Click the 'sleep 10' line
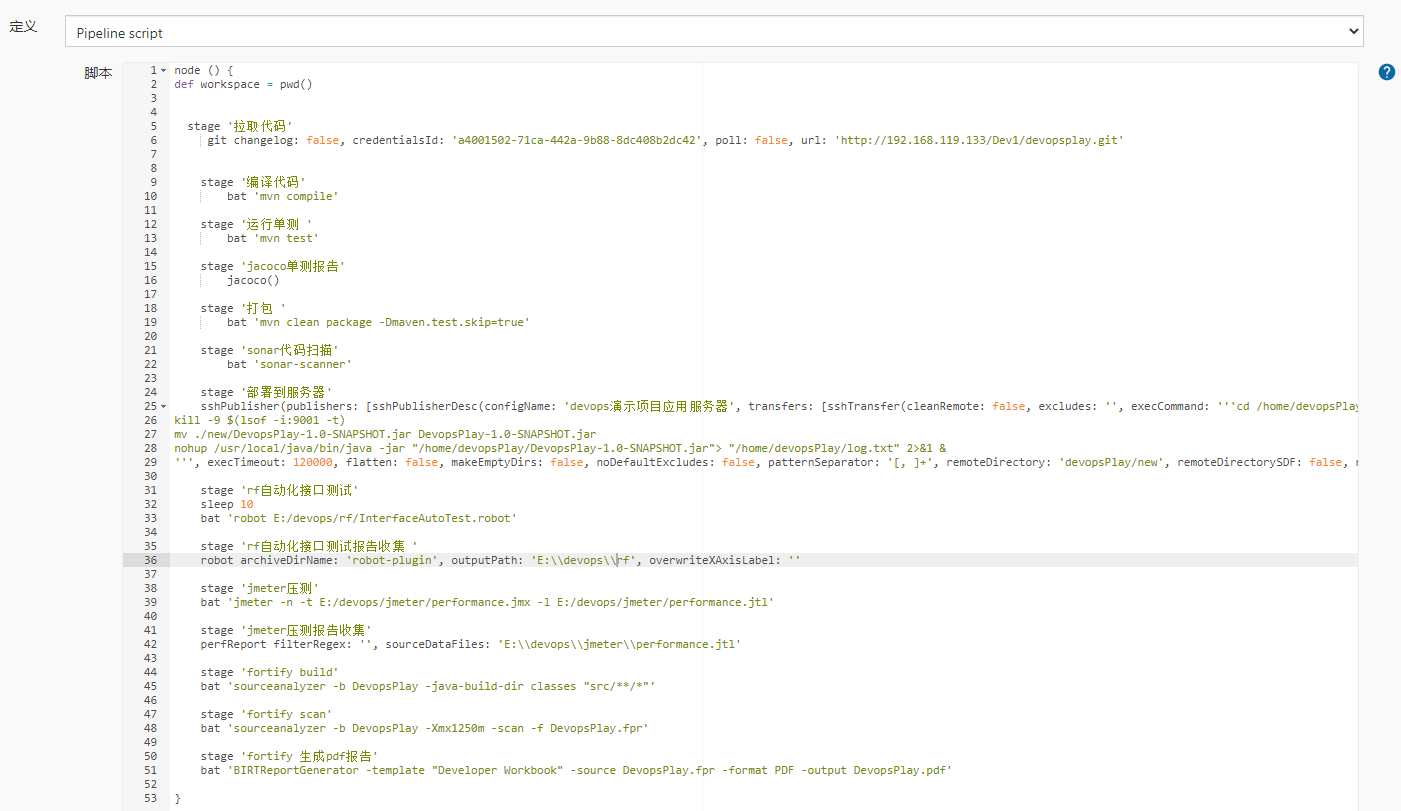The width and height of the screenshot is (1401, 811). point(226,504)
